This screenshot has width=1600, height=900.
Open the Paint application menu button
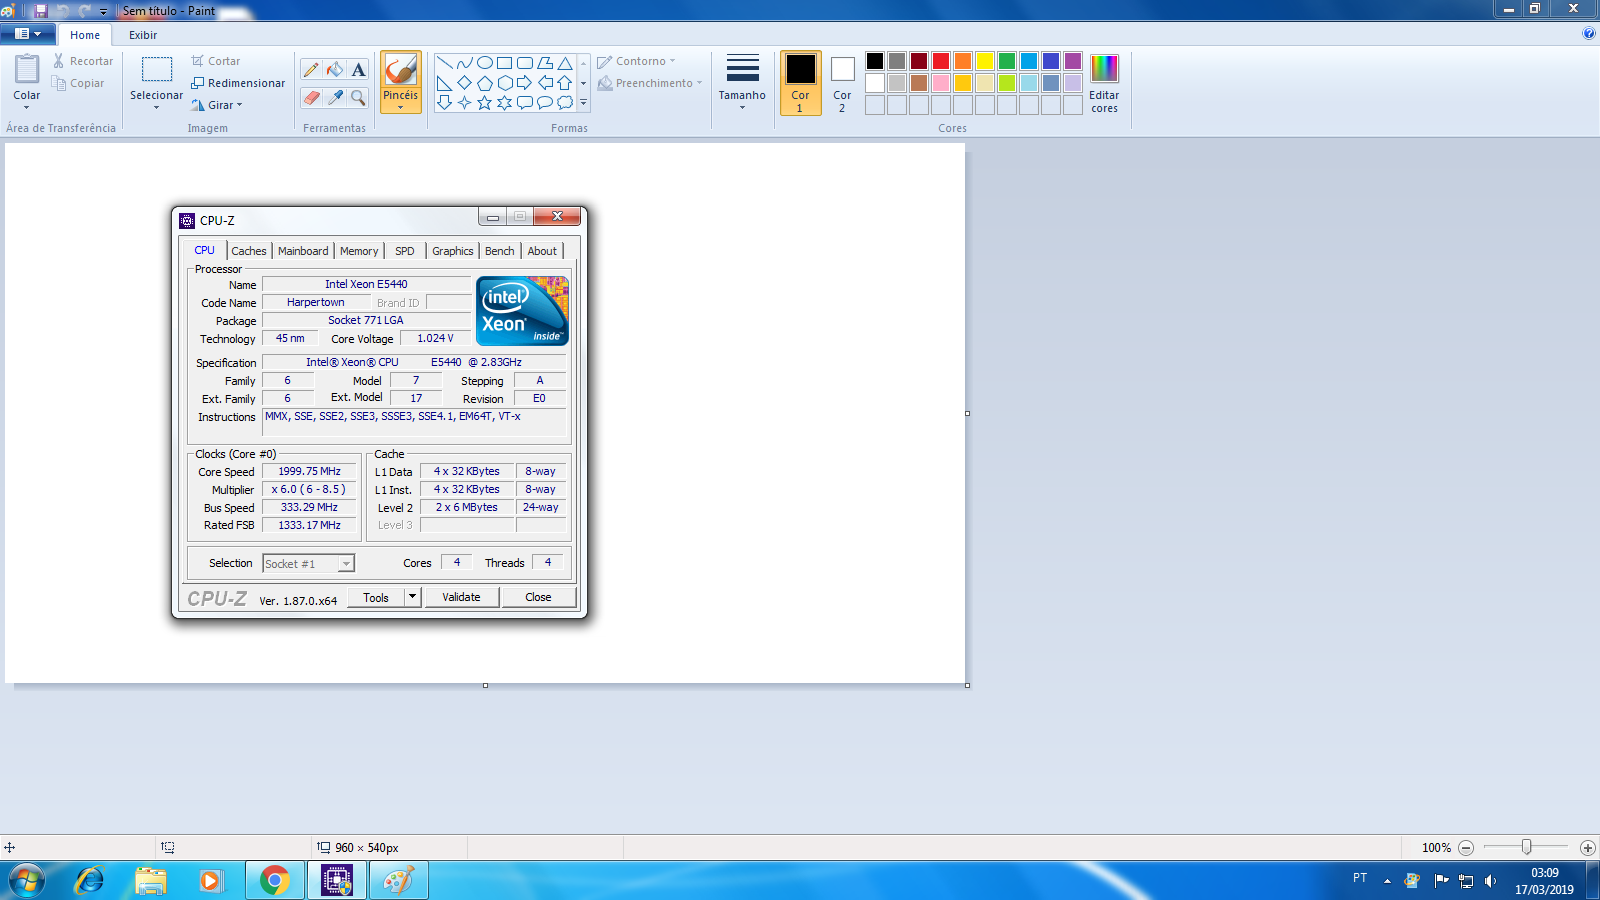click(x=28, y=34)
